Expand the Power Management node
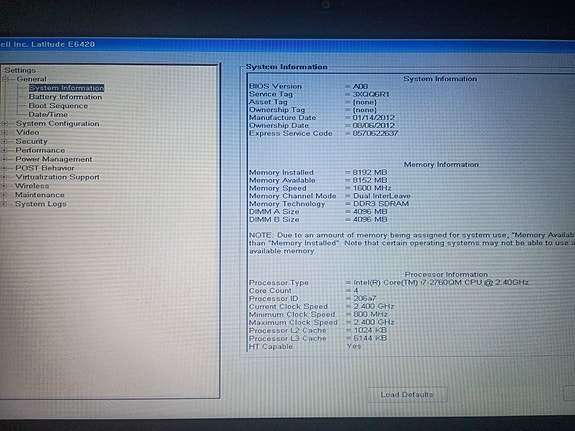This screenshot has height=431, width=575. click(x=4, y=160)
